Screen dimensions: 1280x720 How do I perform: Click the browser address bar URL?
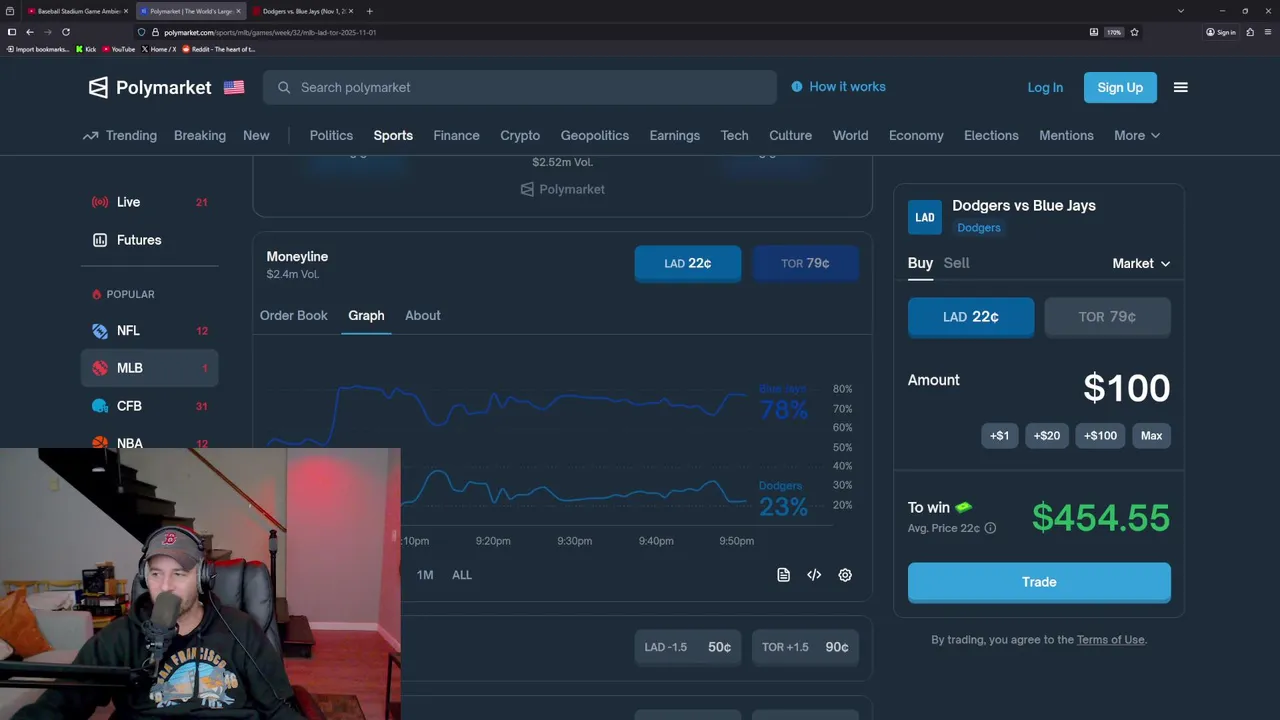click(x=270, y=32)
